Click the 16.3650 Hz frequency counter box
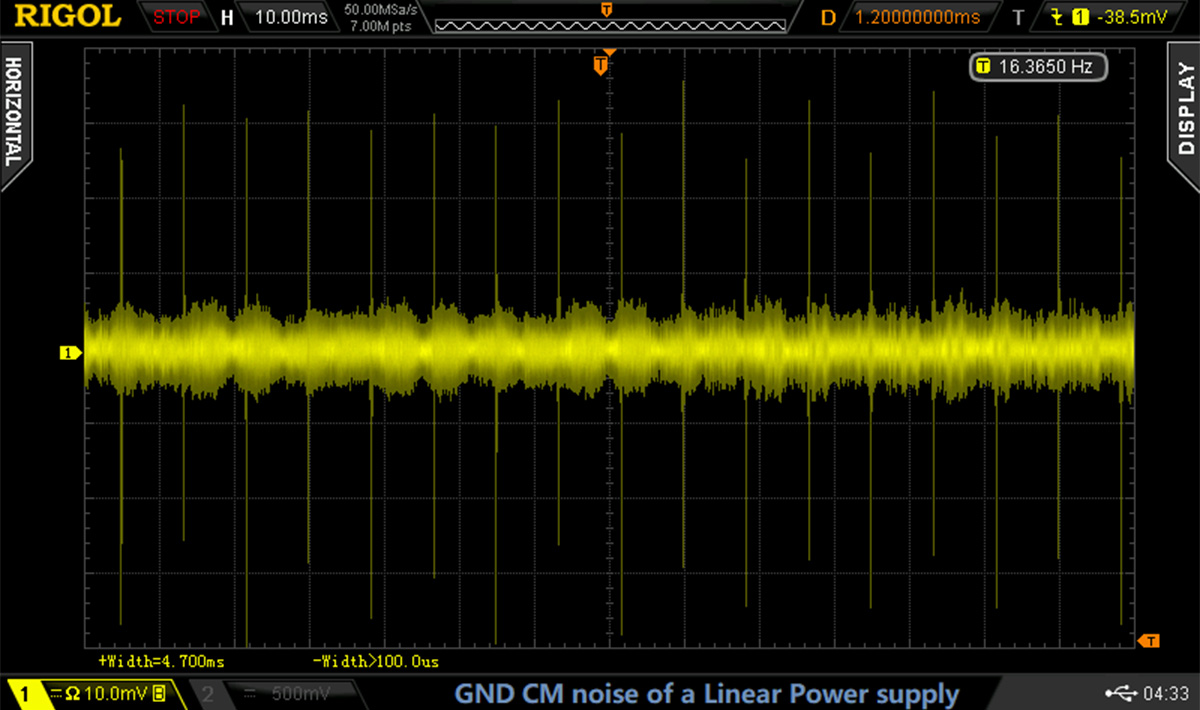Screen dimensions: 1200x710 click(1038, 67)
